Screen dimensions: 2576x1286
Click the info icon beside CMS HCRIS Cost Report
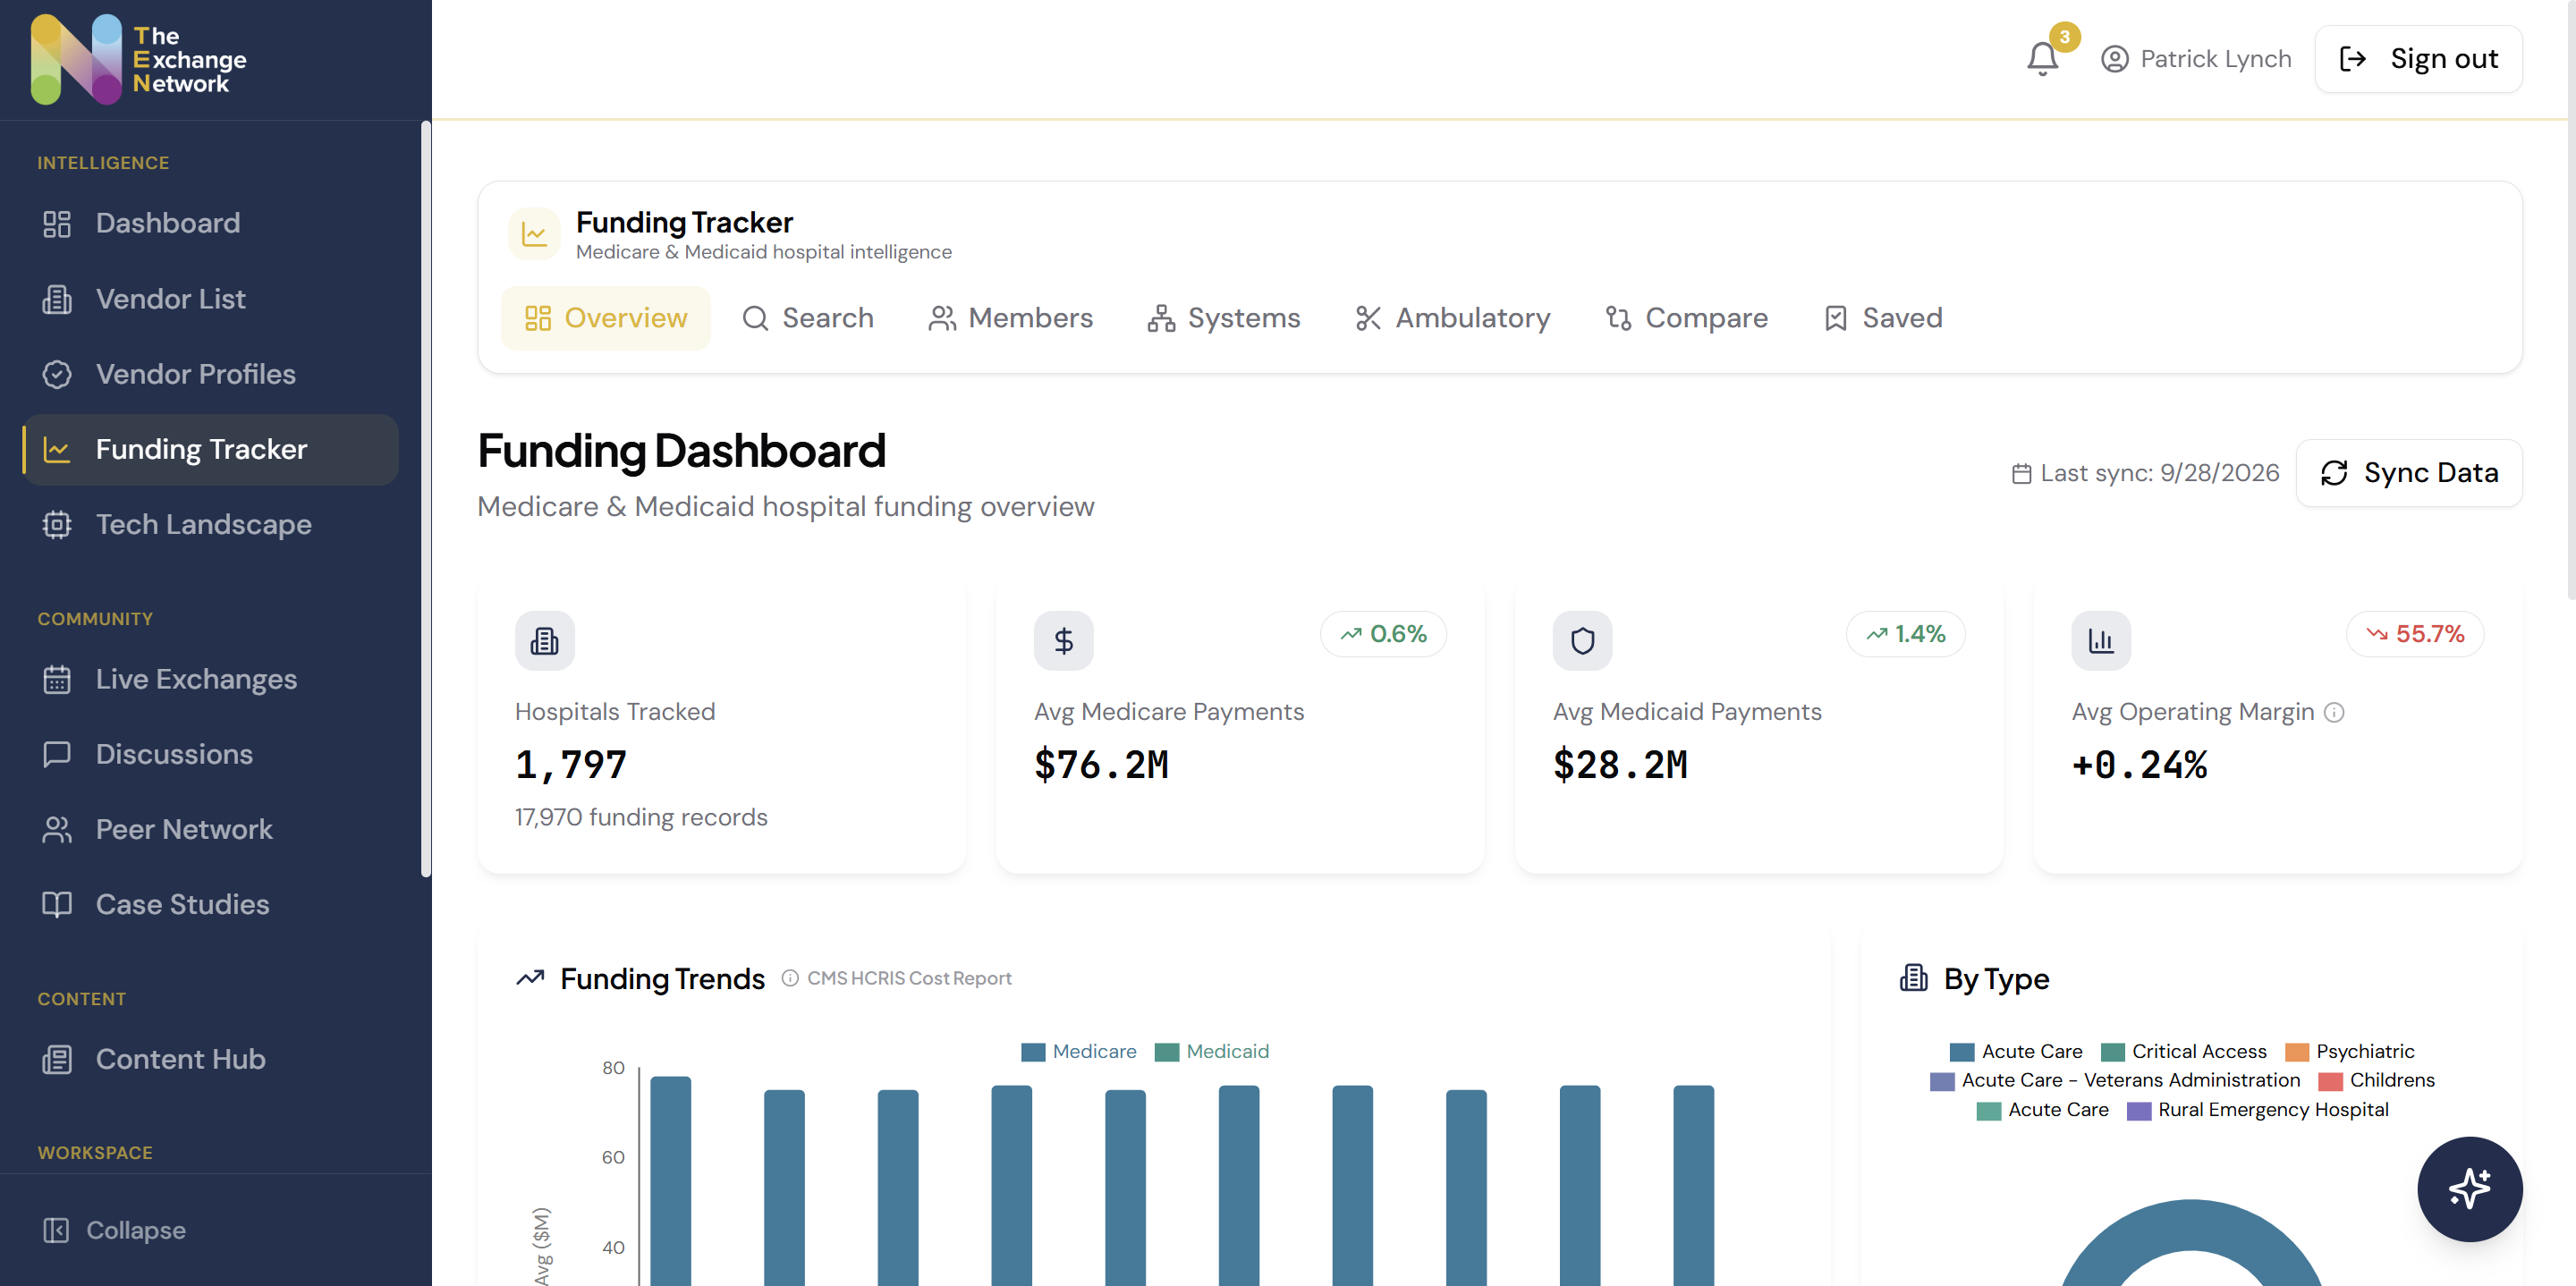[790, 978]
